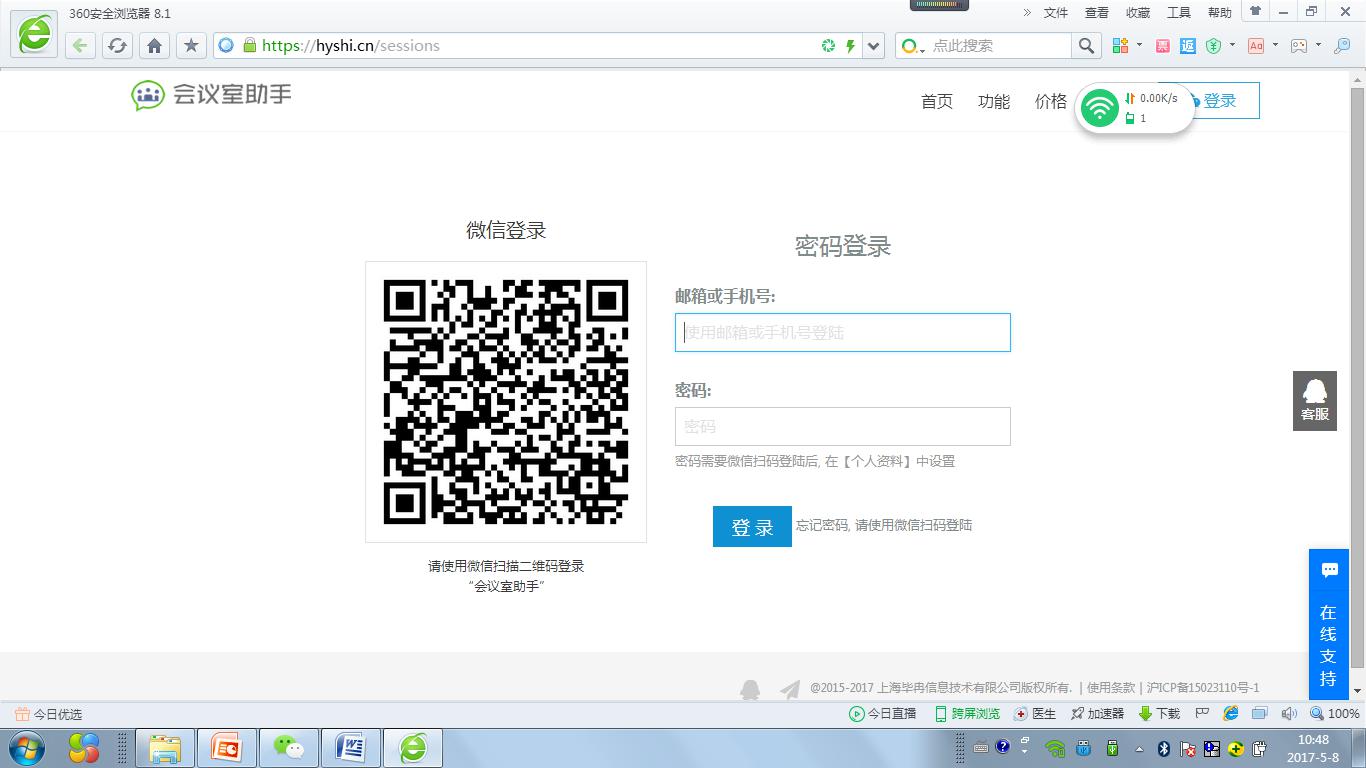Screen dimensions: 1366x768
Task: Click the blue 登录 submit button
Action: point(752,527)
